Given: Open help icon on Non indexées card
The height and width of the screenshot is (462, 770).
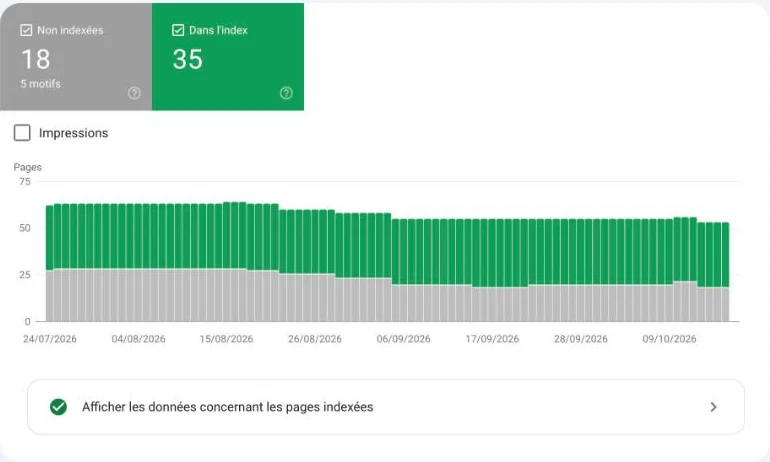Looking at the screenshot, I should point(134,93).
